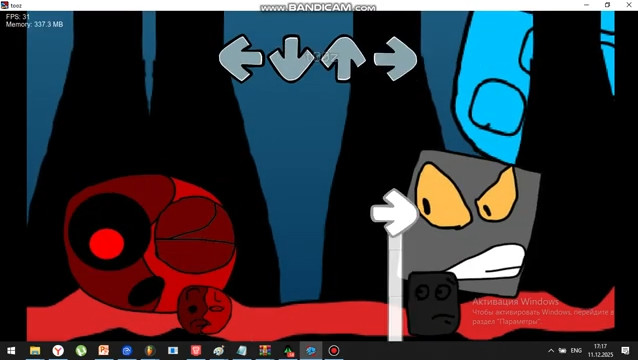Close the tooz game window
Image resolution: width=638 pixels, height=360 pixels.
[628, 5]
